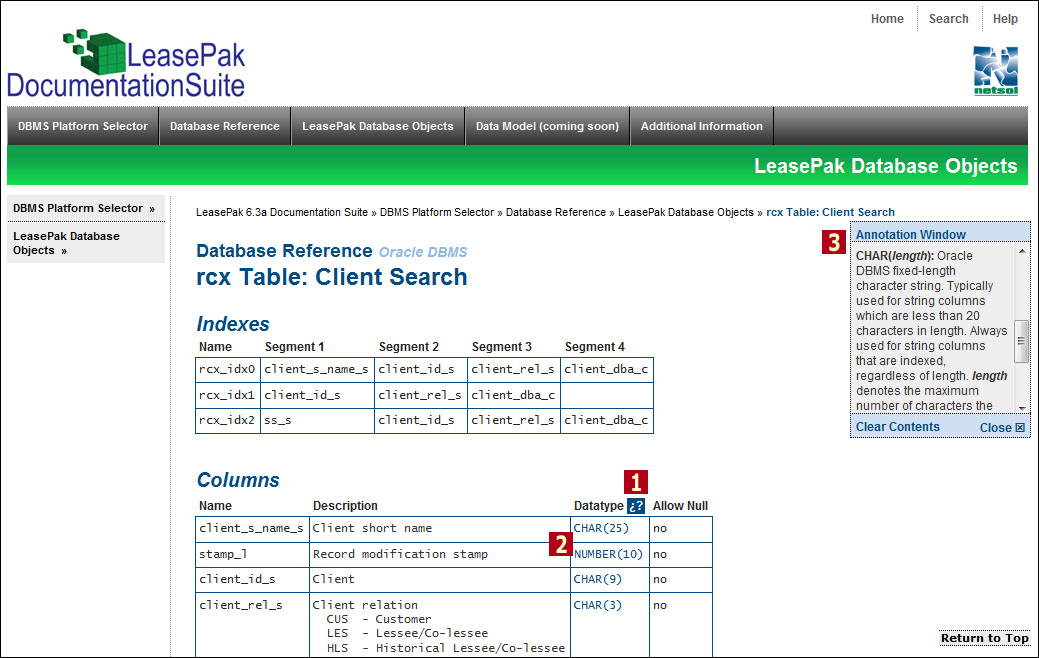The height and width of the screenshot is (658, 1039).
Task: Click the 'rcx Table: Client Search' page heading
Action: 332,276
